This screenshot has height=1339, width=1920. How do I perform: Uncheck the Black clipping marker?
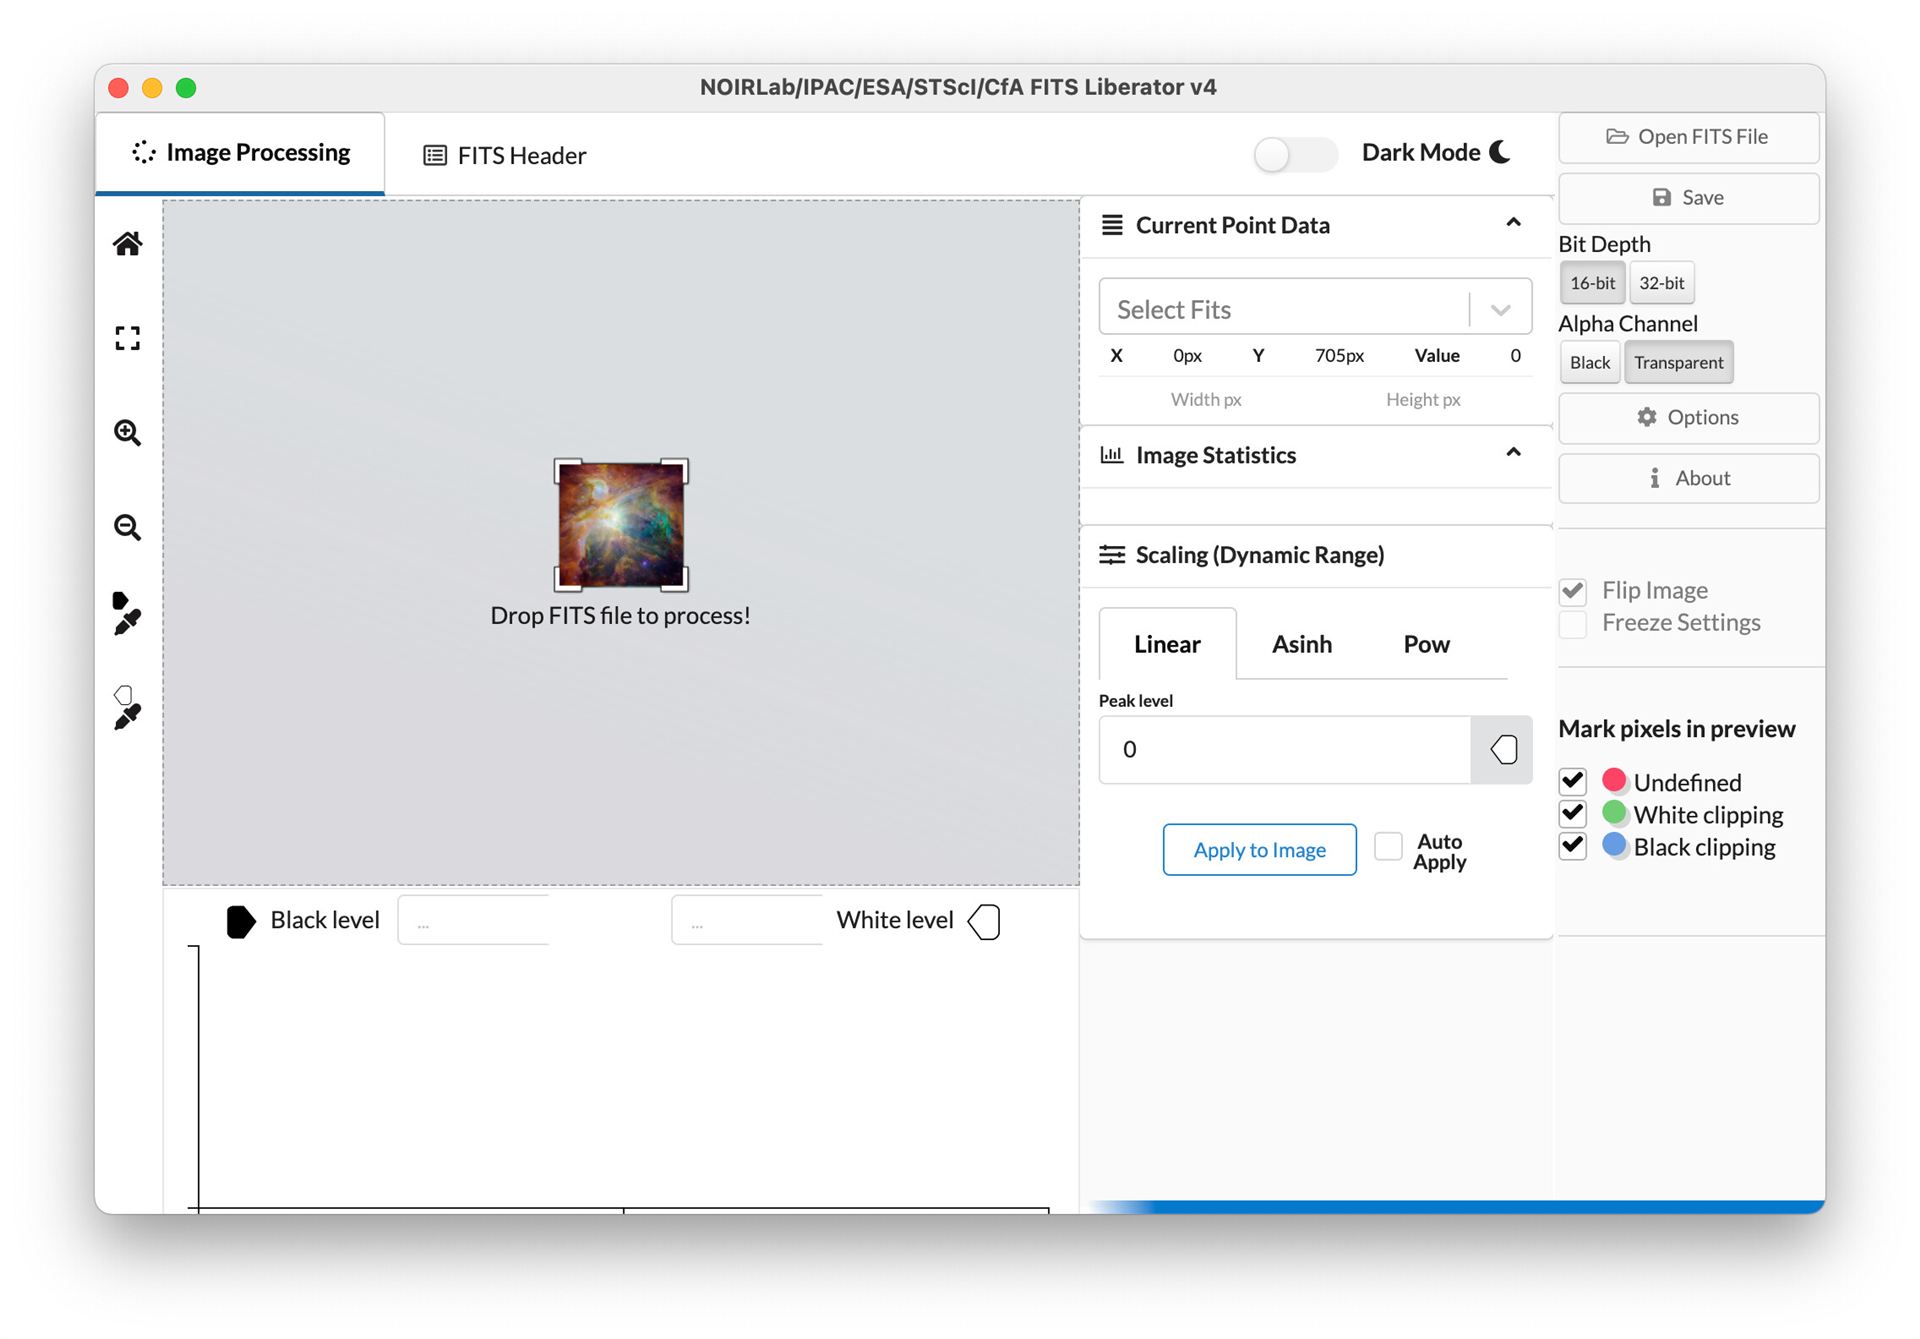(1573, 846)
